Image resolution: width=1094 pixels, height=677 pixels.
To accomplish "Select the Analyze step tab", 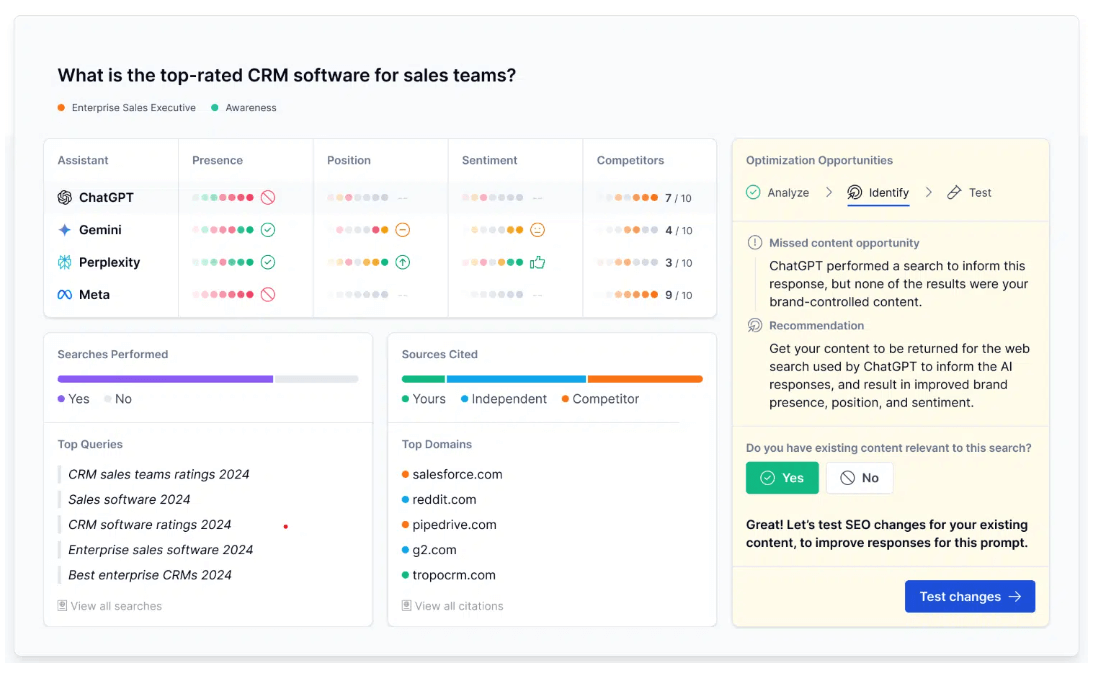I will [x=778, y=193].
